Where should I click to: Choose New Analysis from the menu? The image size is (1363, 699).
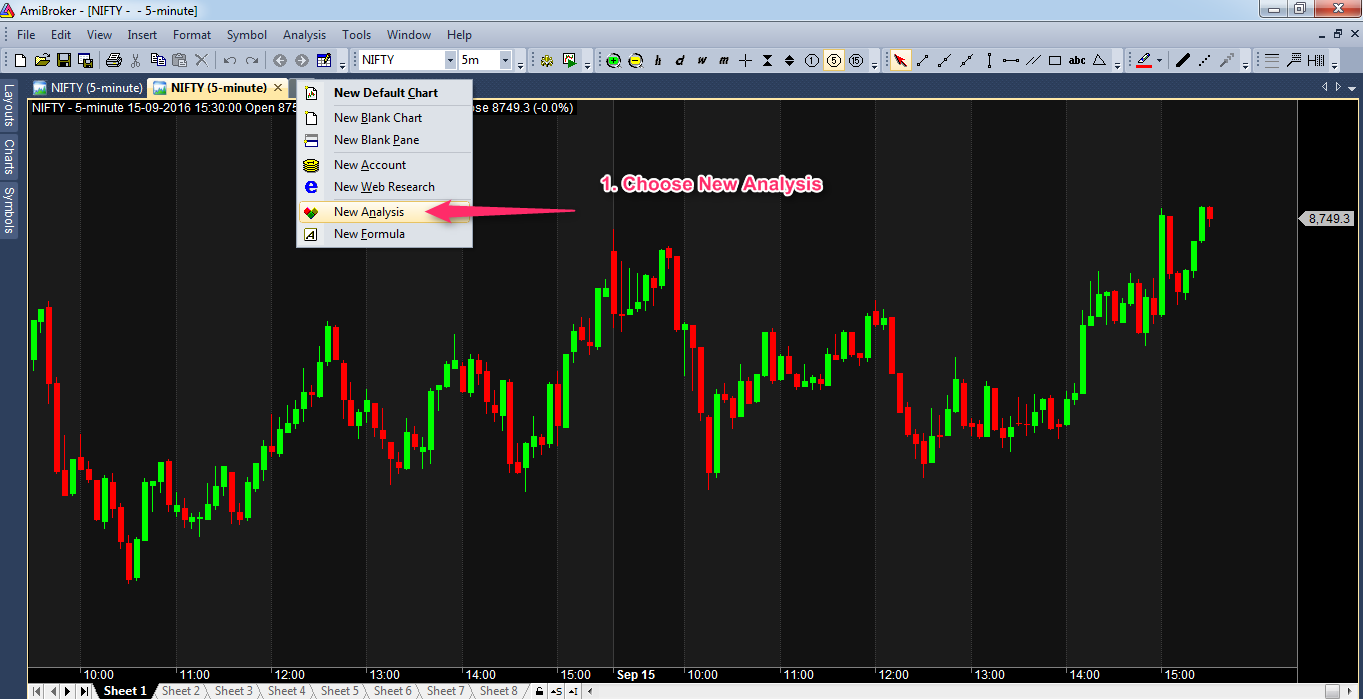tap(384, 212)
